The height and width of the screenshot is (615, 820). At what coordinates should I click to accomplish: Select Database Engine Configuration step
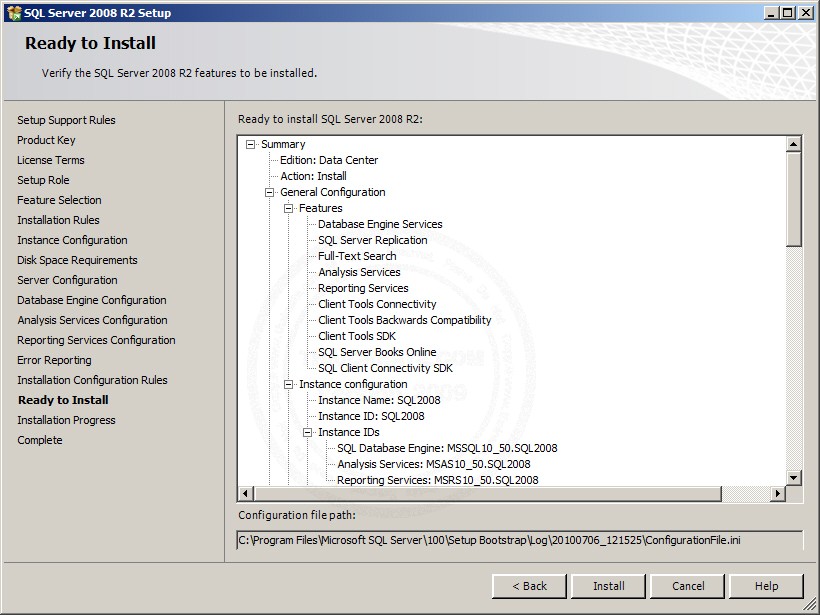tap(92, 300)
